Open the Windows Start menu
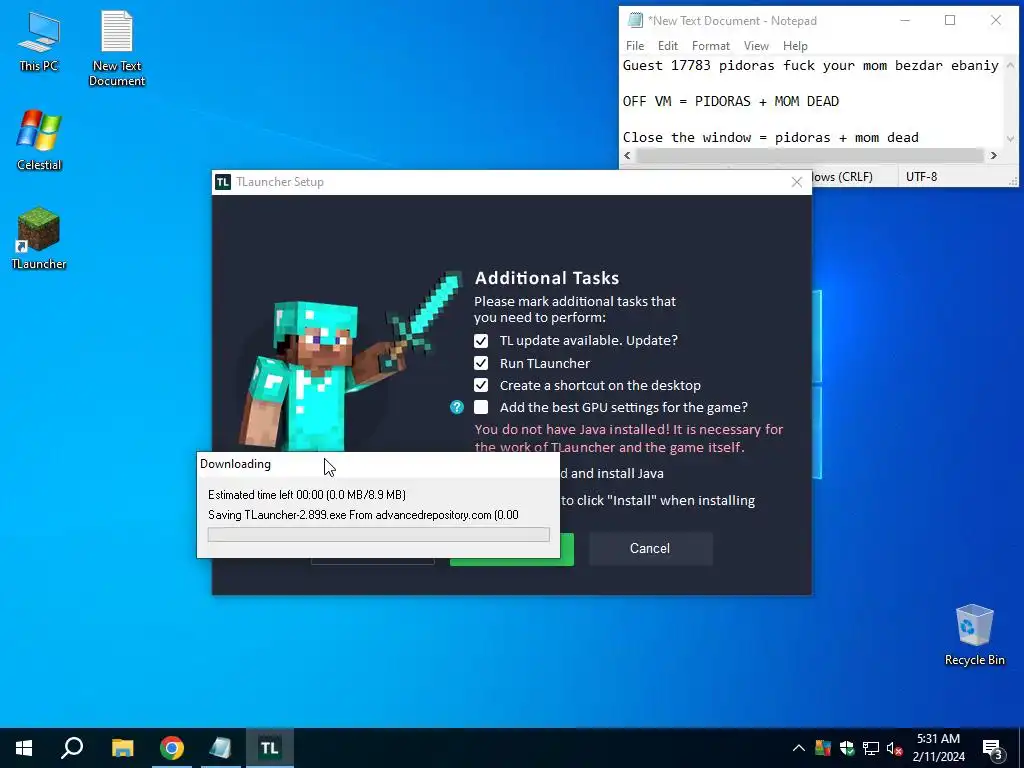1024x768 pixels. click(24, 748)
